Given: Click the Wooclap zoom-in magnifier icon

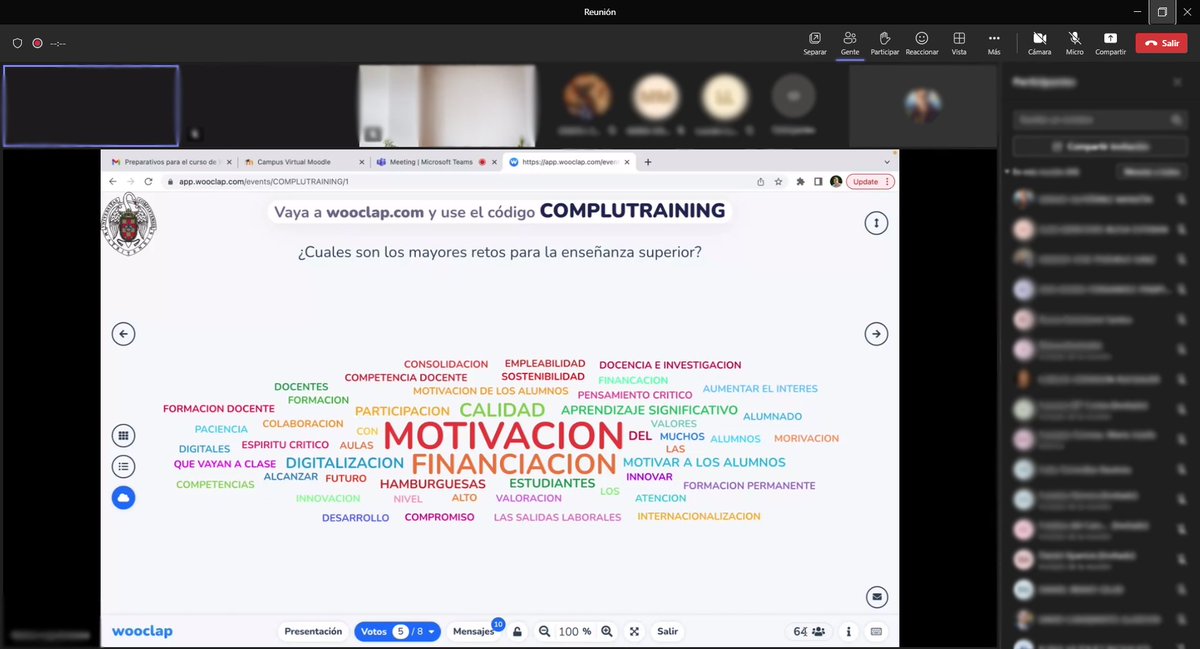Looking at the screenshot, I should tap(606, 631).
